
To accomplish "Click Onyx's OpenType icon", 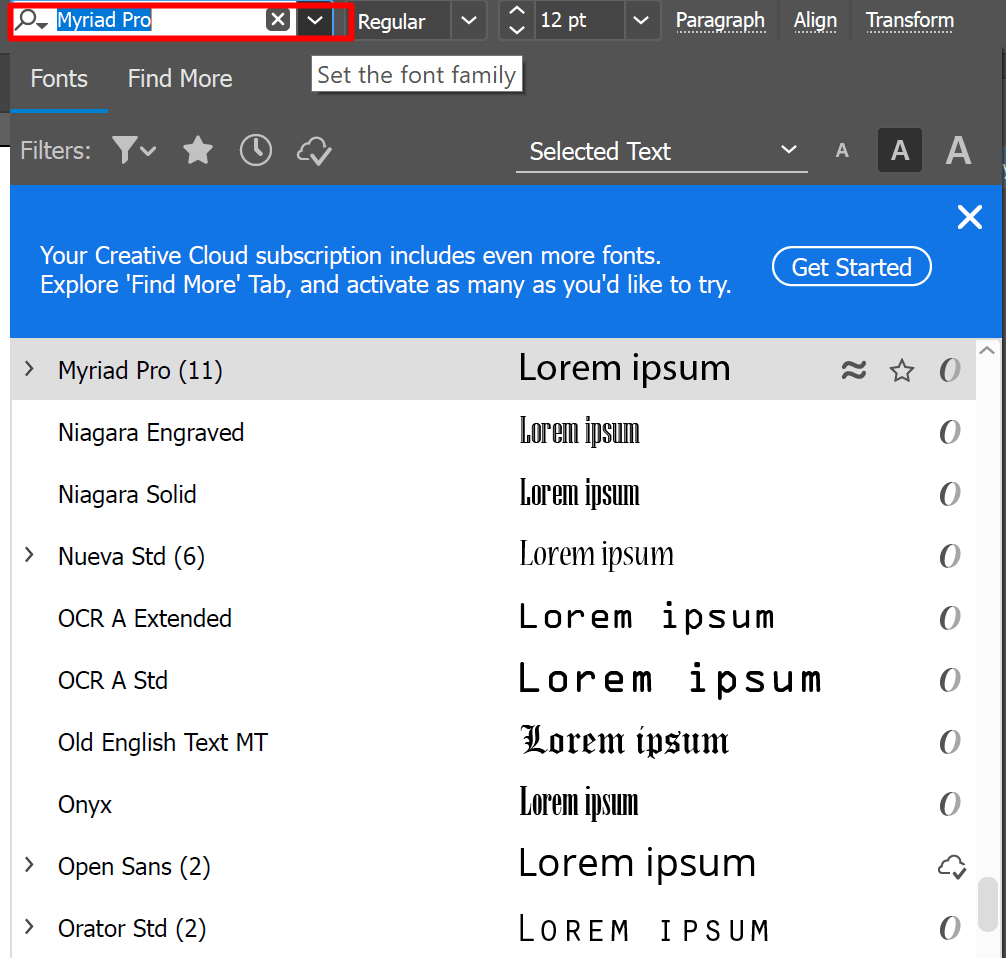I will coord(950,804).
